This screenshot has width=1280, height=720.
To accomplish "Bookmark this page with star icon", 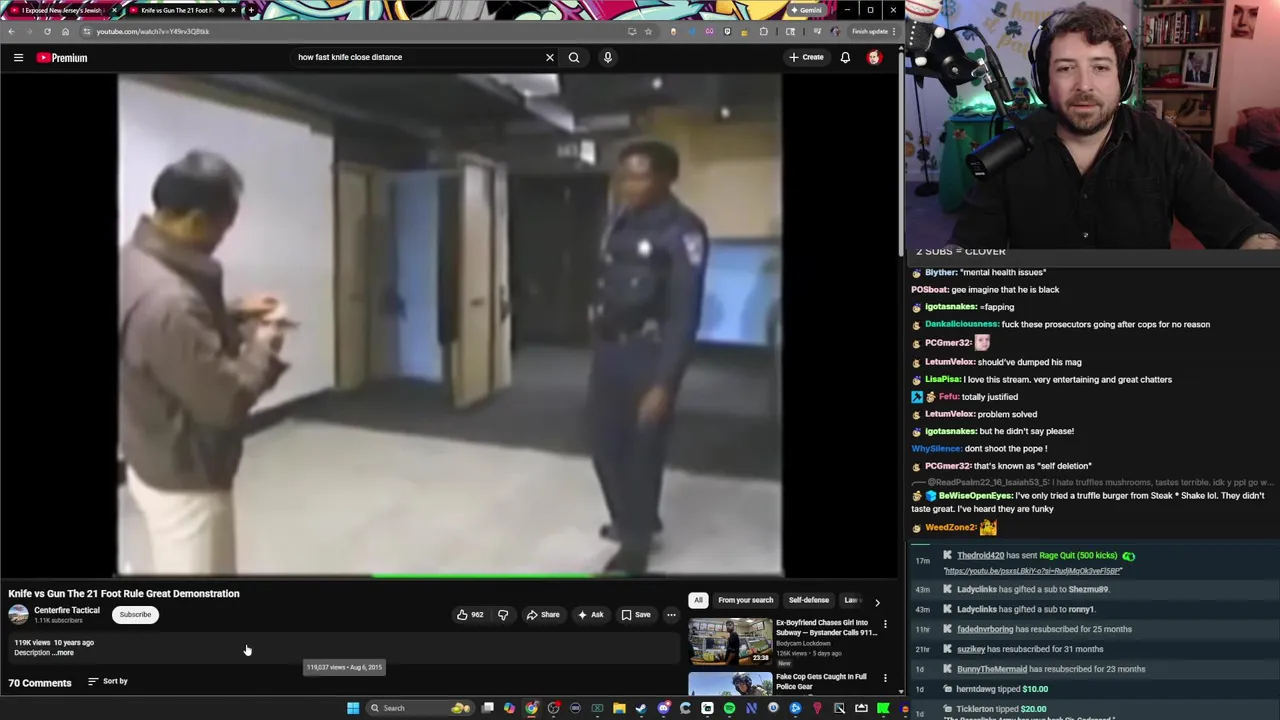I will (x=648, y=31).
